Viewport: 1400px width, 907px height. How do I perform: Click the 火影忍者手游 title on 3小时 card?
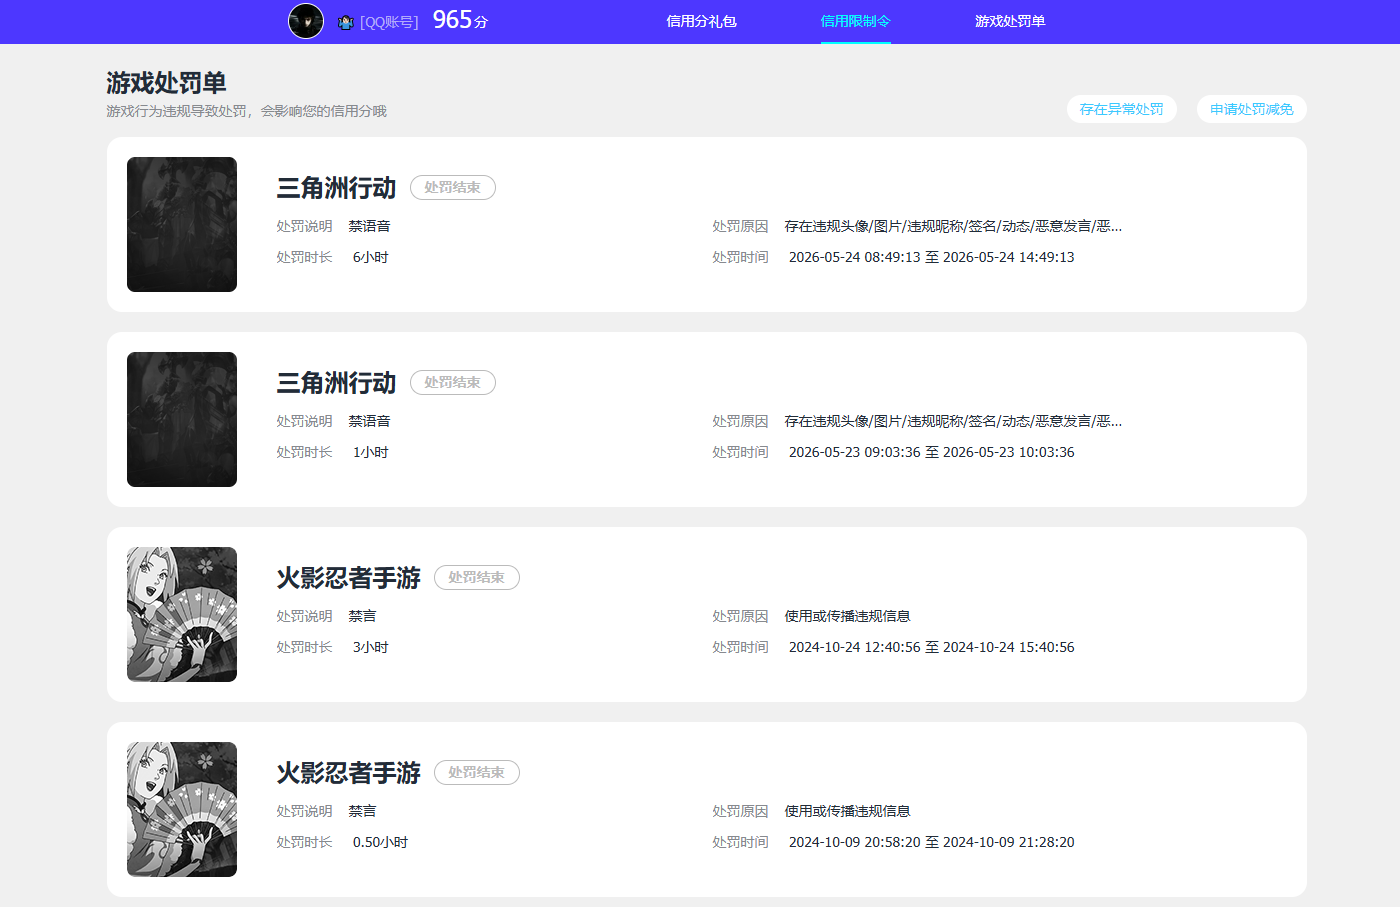point(348,578)
